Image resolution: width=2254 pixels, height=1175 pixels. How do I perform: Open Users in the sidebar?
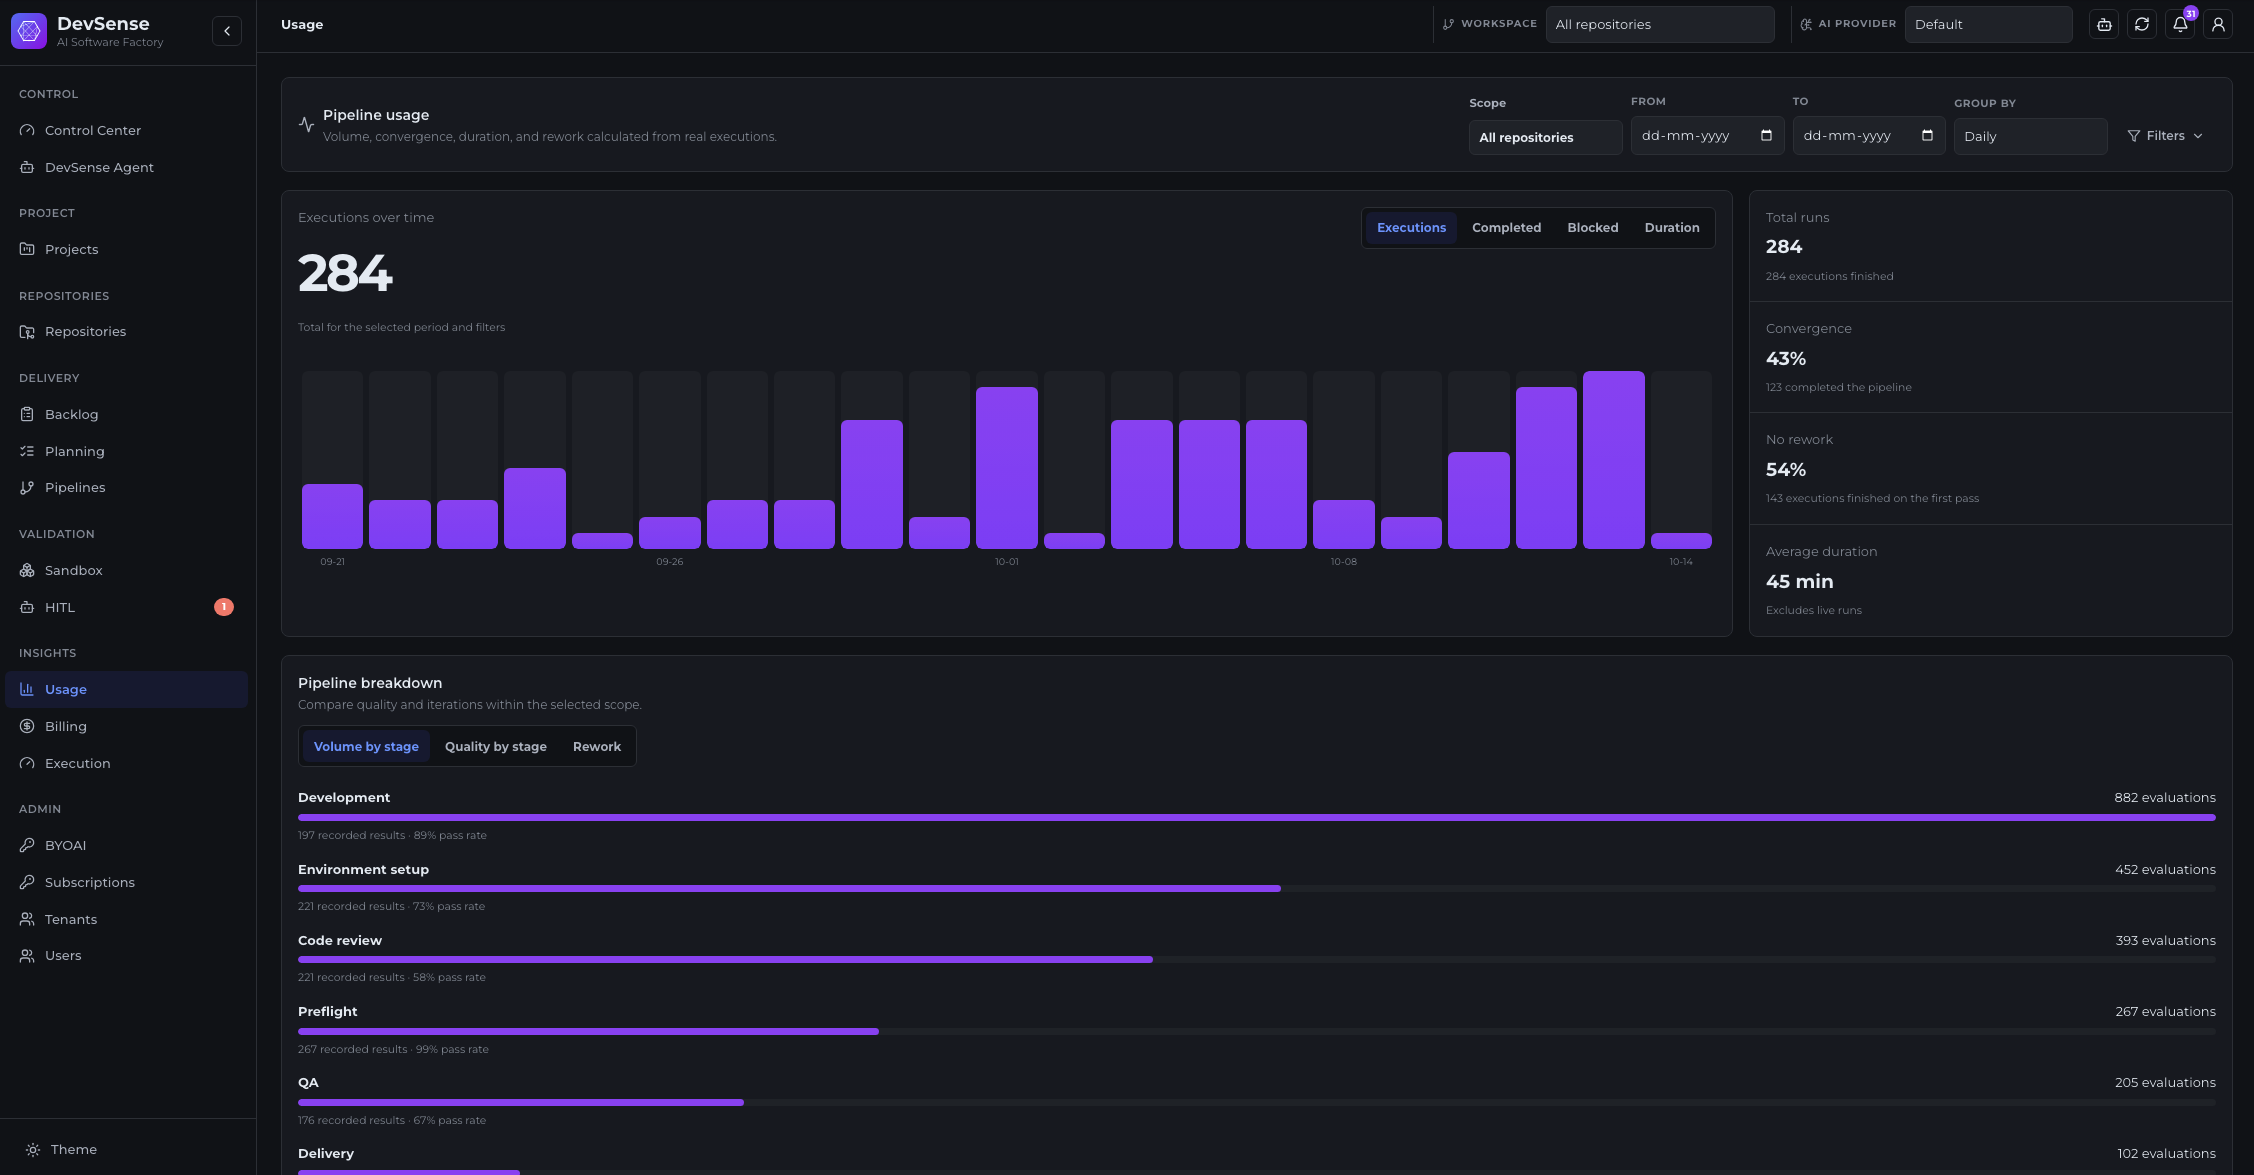(x=126, y=955)
